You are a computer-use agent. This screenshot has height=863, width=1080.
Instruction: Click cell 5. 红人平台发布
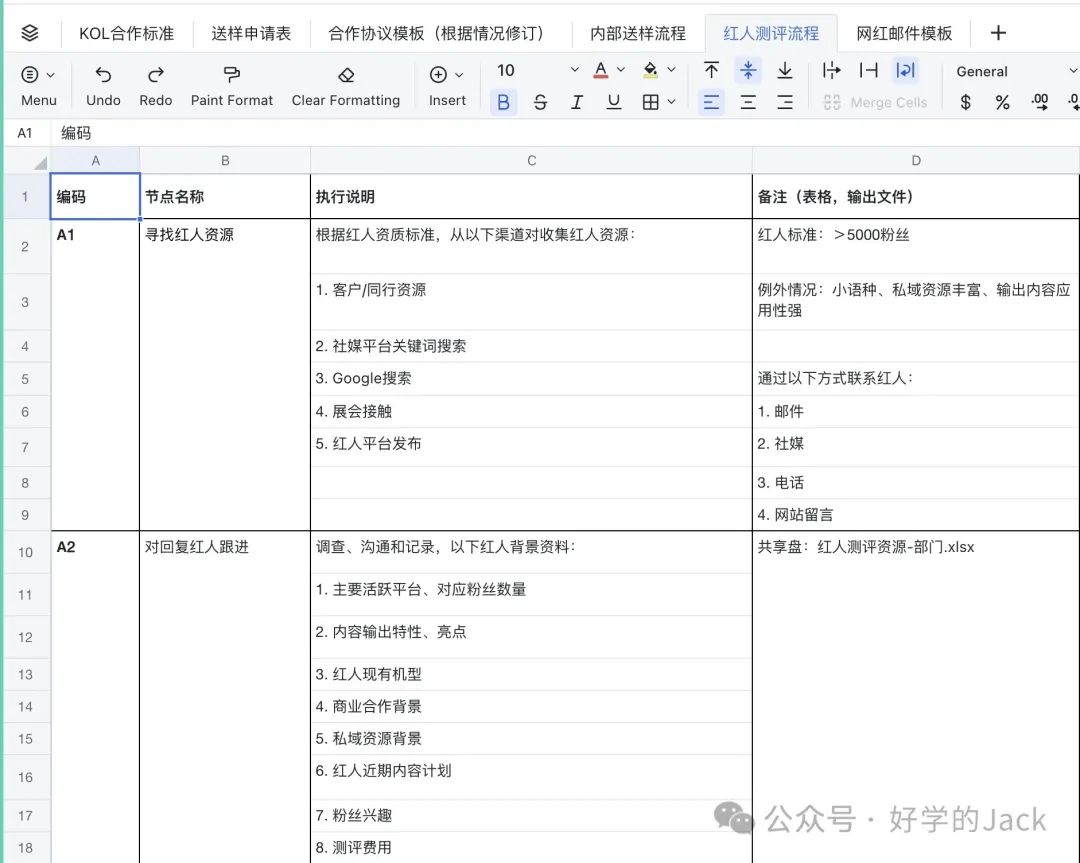coord(531,447)
